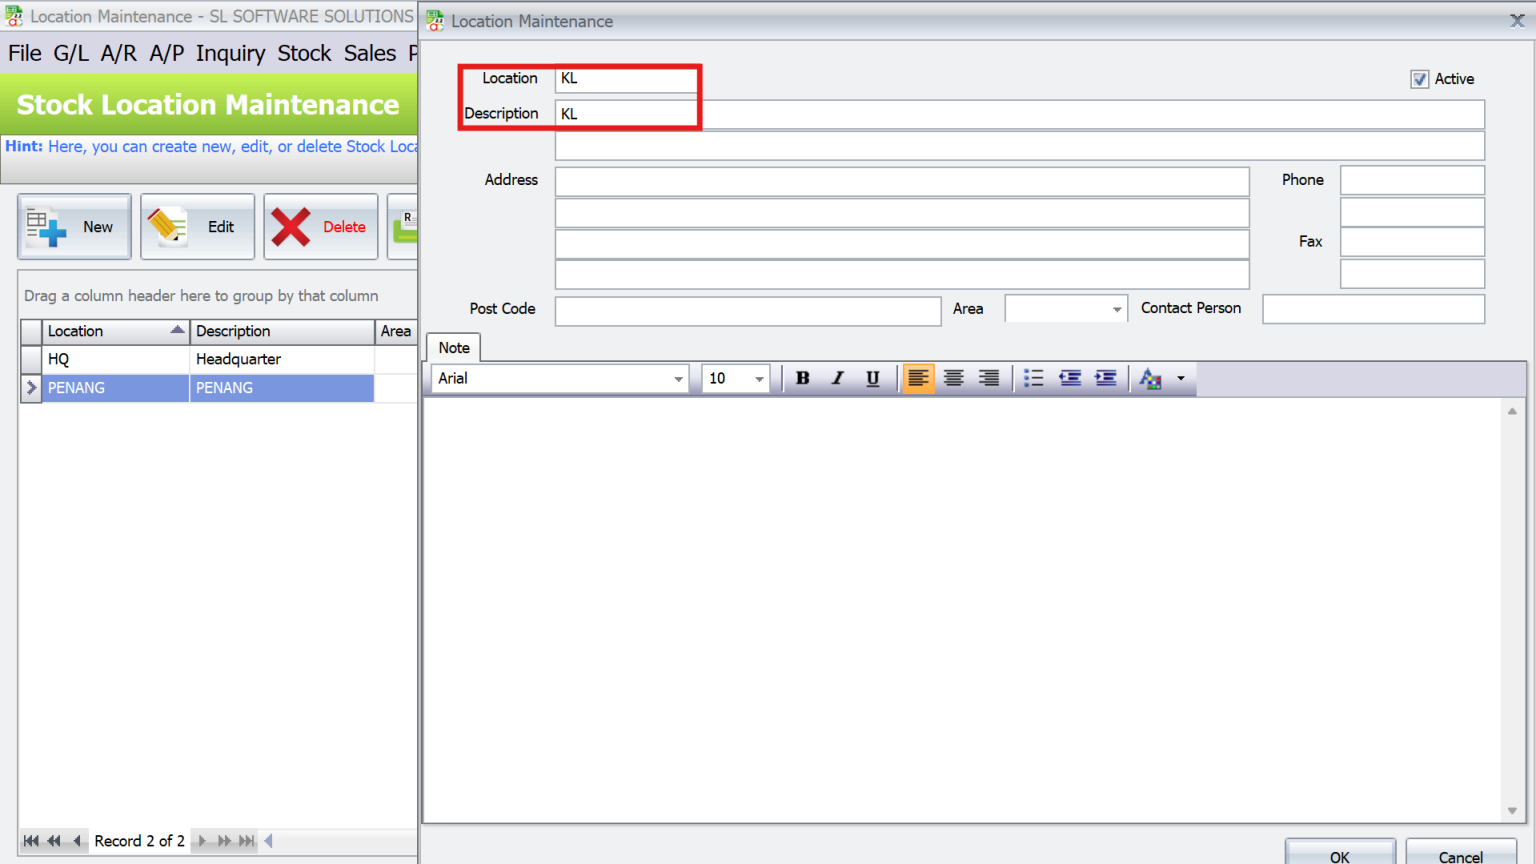Image resolution: width=1536 pixels, height=864 pixels.
Task: Create a new stock location with New
Action: coord(74,226)
